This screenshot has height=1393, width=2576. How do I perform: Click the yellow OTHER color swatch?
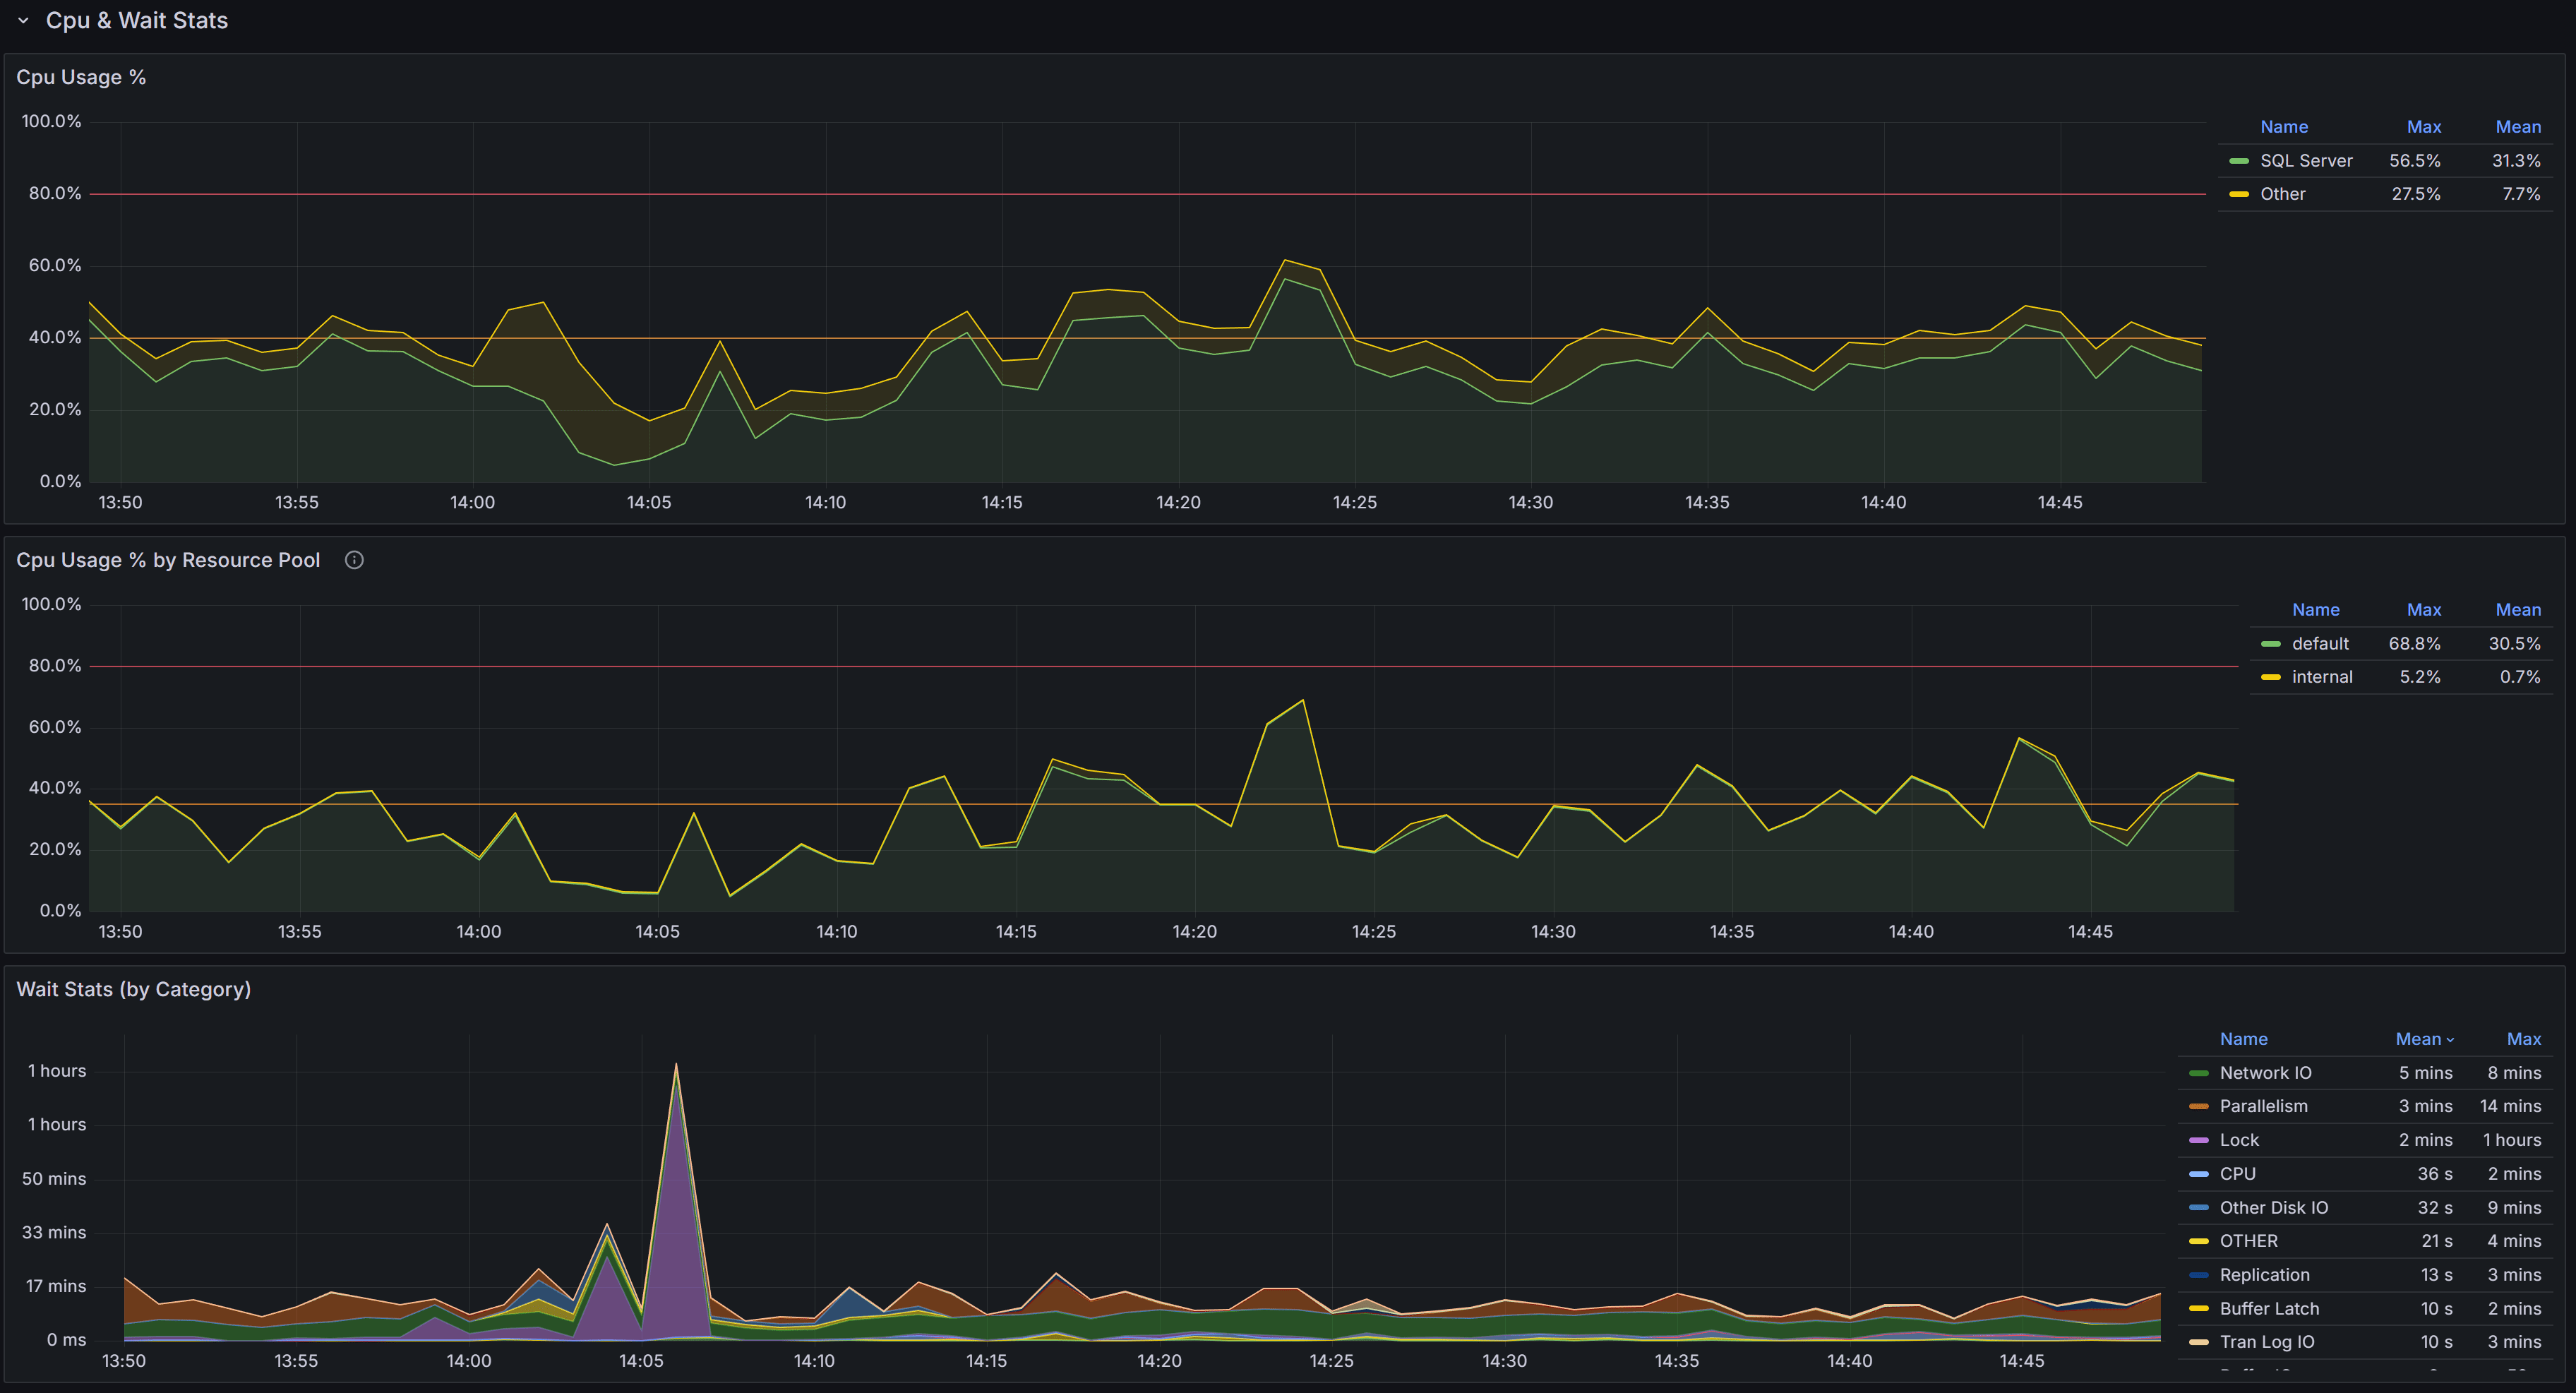(x=2198, y=1240)
